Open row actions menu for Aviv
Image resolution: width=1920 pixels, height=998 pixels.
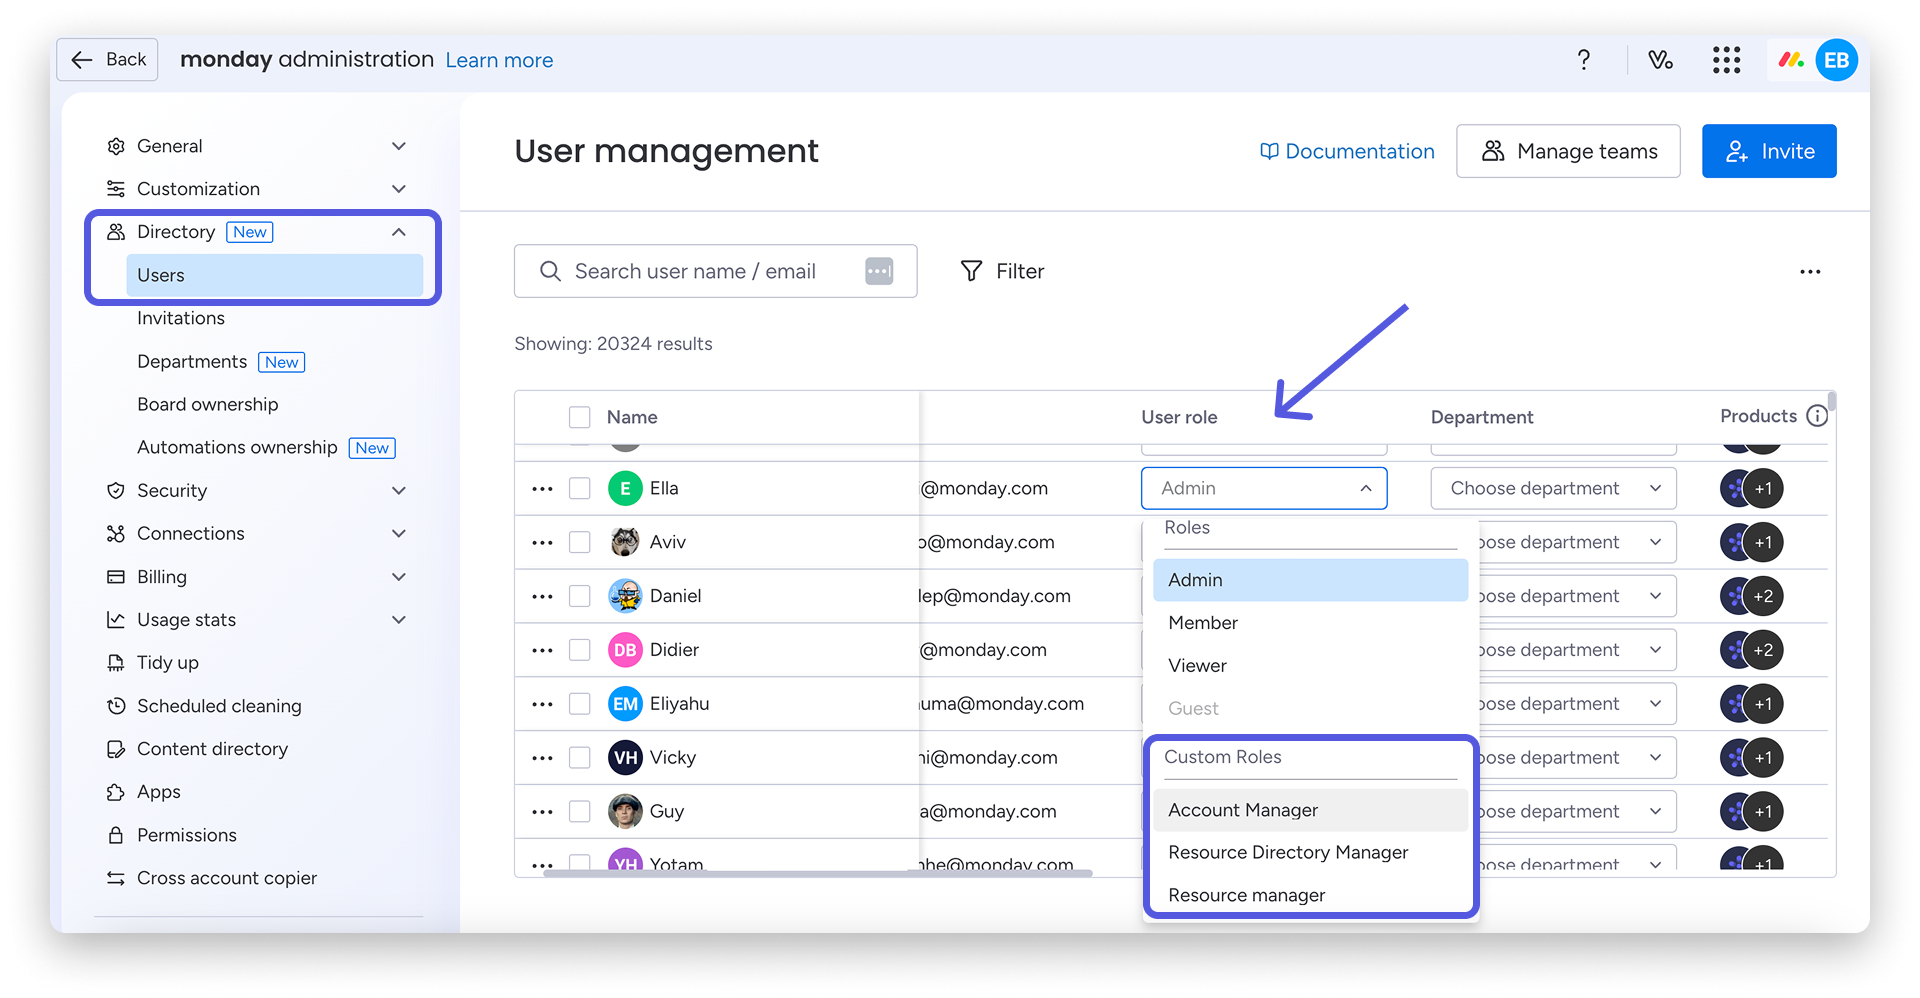click(542, 543)
